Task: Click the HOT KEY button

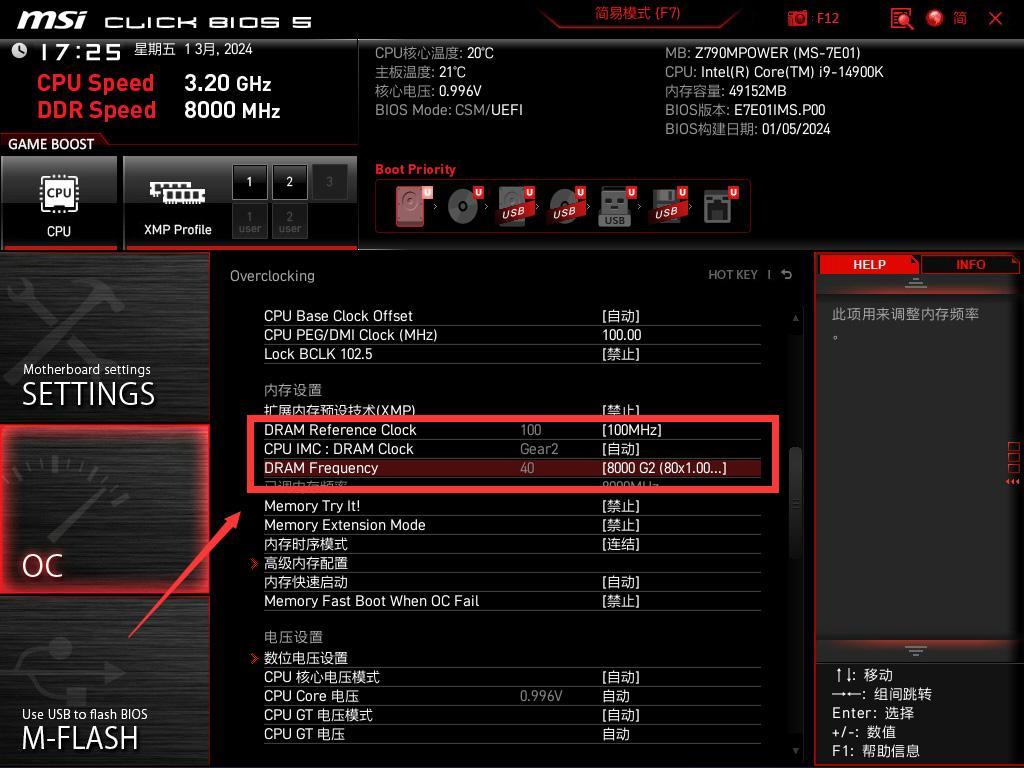Action: point(733,274)
